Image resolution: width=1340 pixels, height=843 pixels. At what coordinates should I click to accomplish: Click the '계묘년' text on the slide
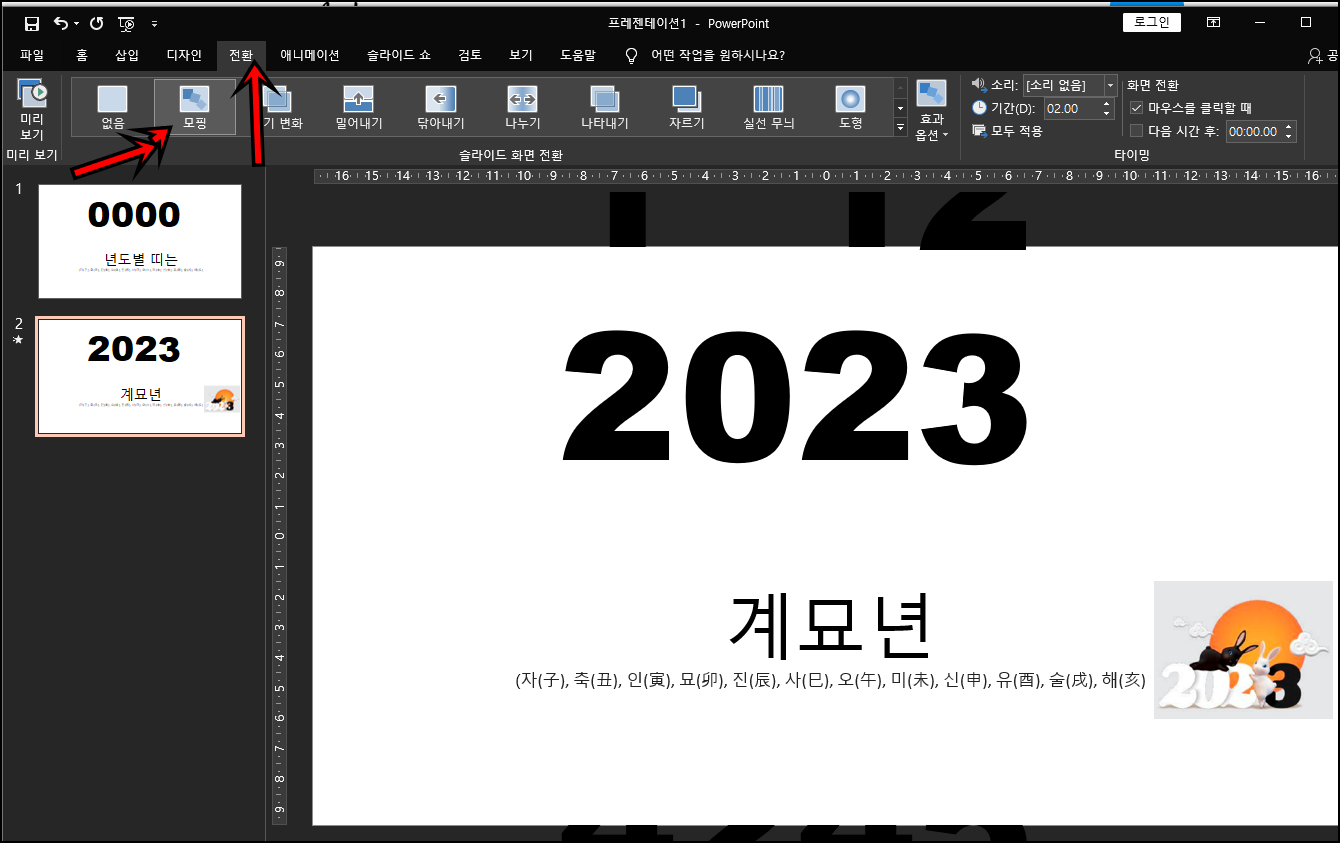tap(830, 625)
